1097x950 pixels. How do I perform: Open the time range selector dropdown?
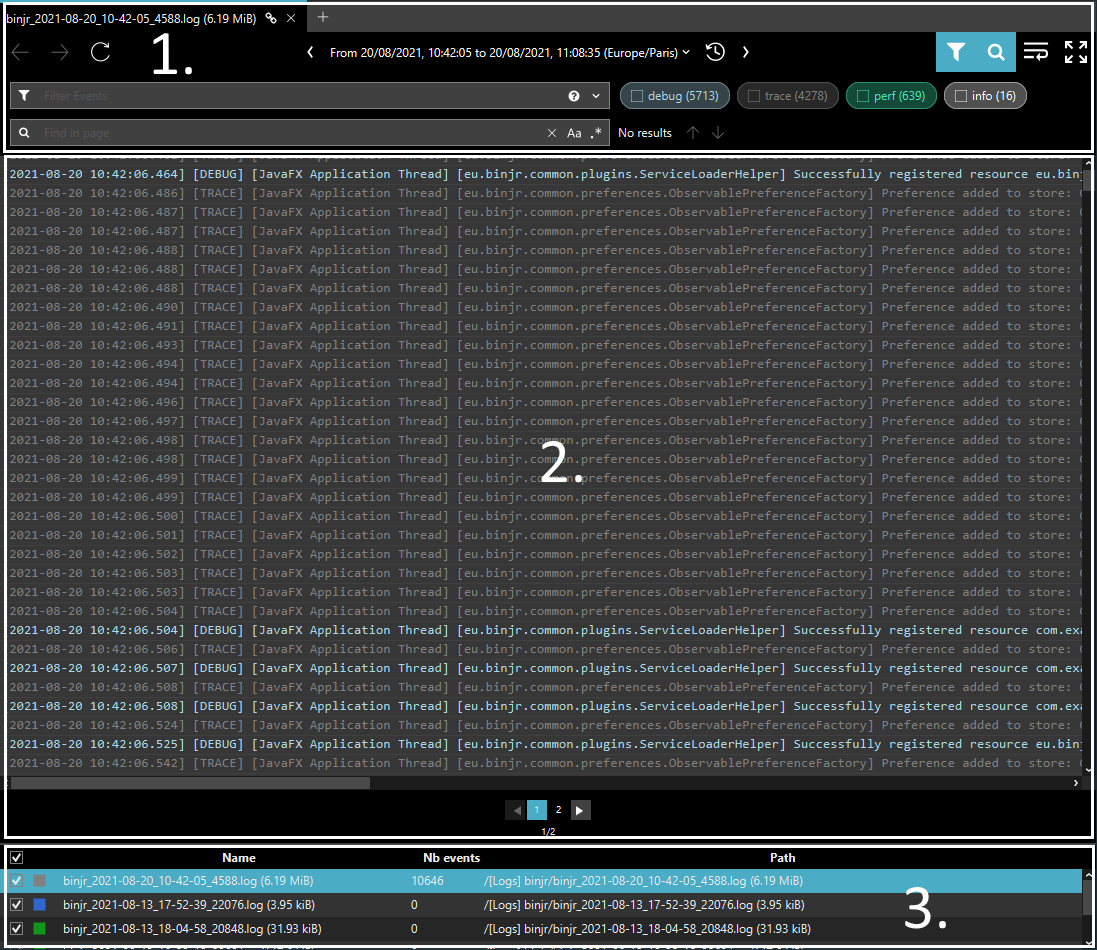(510, 52)
